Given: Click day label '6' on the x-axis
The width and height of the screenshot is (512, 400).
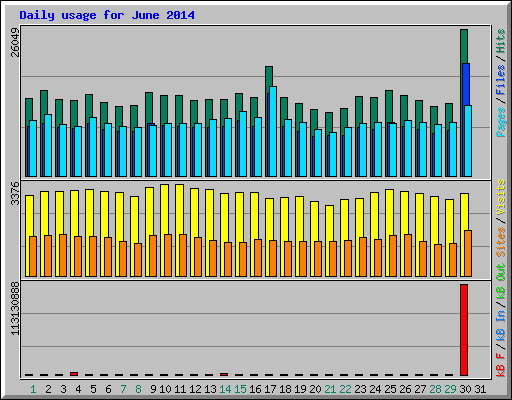Looking at the screenshot, I should point(108,389).
